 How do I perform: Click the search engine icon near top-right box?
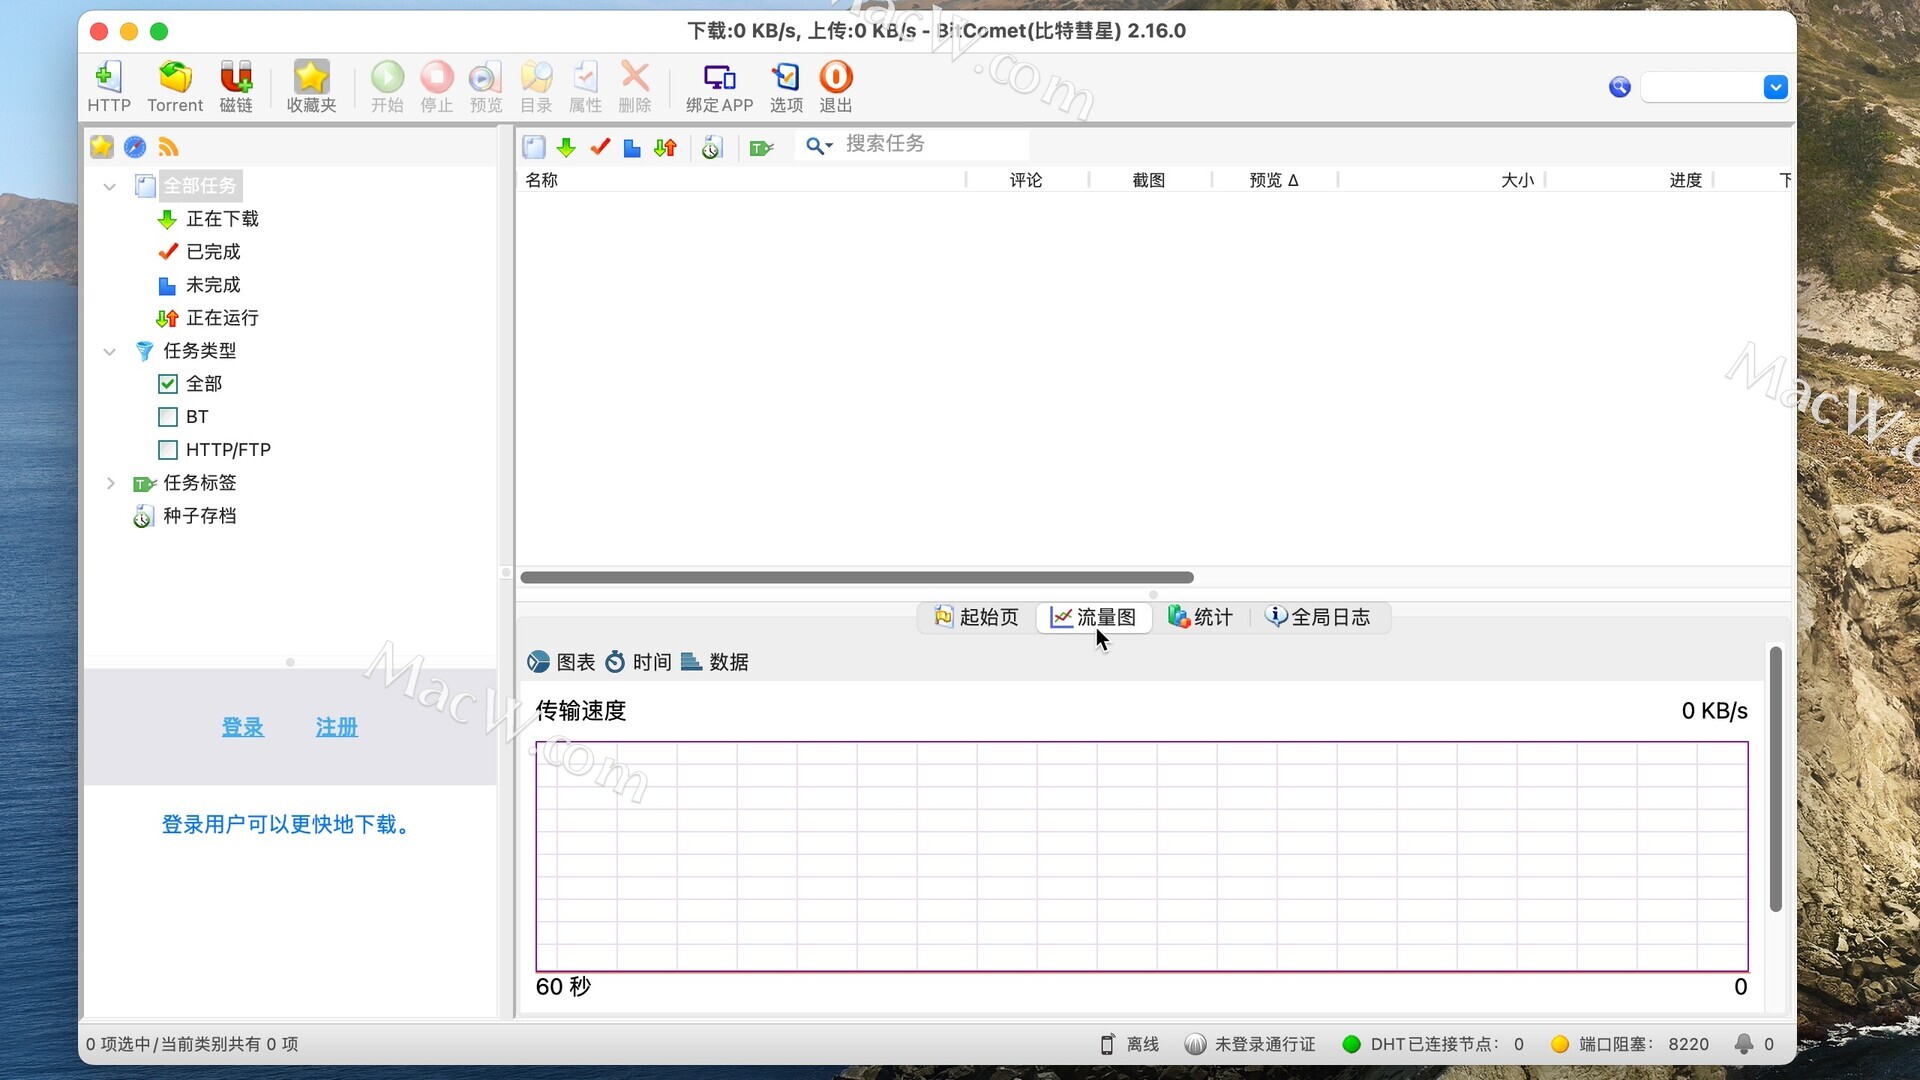[x=1620, y=87]
